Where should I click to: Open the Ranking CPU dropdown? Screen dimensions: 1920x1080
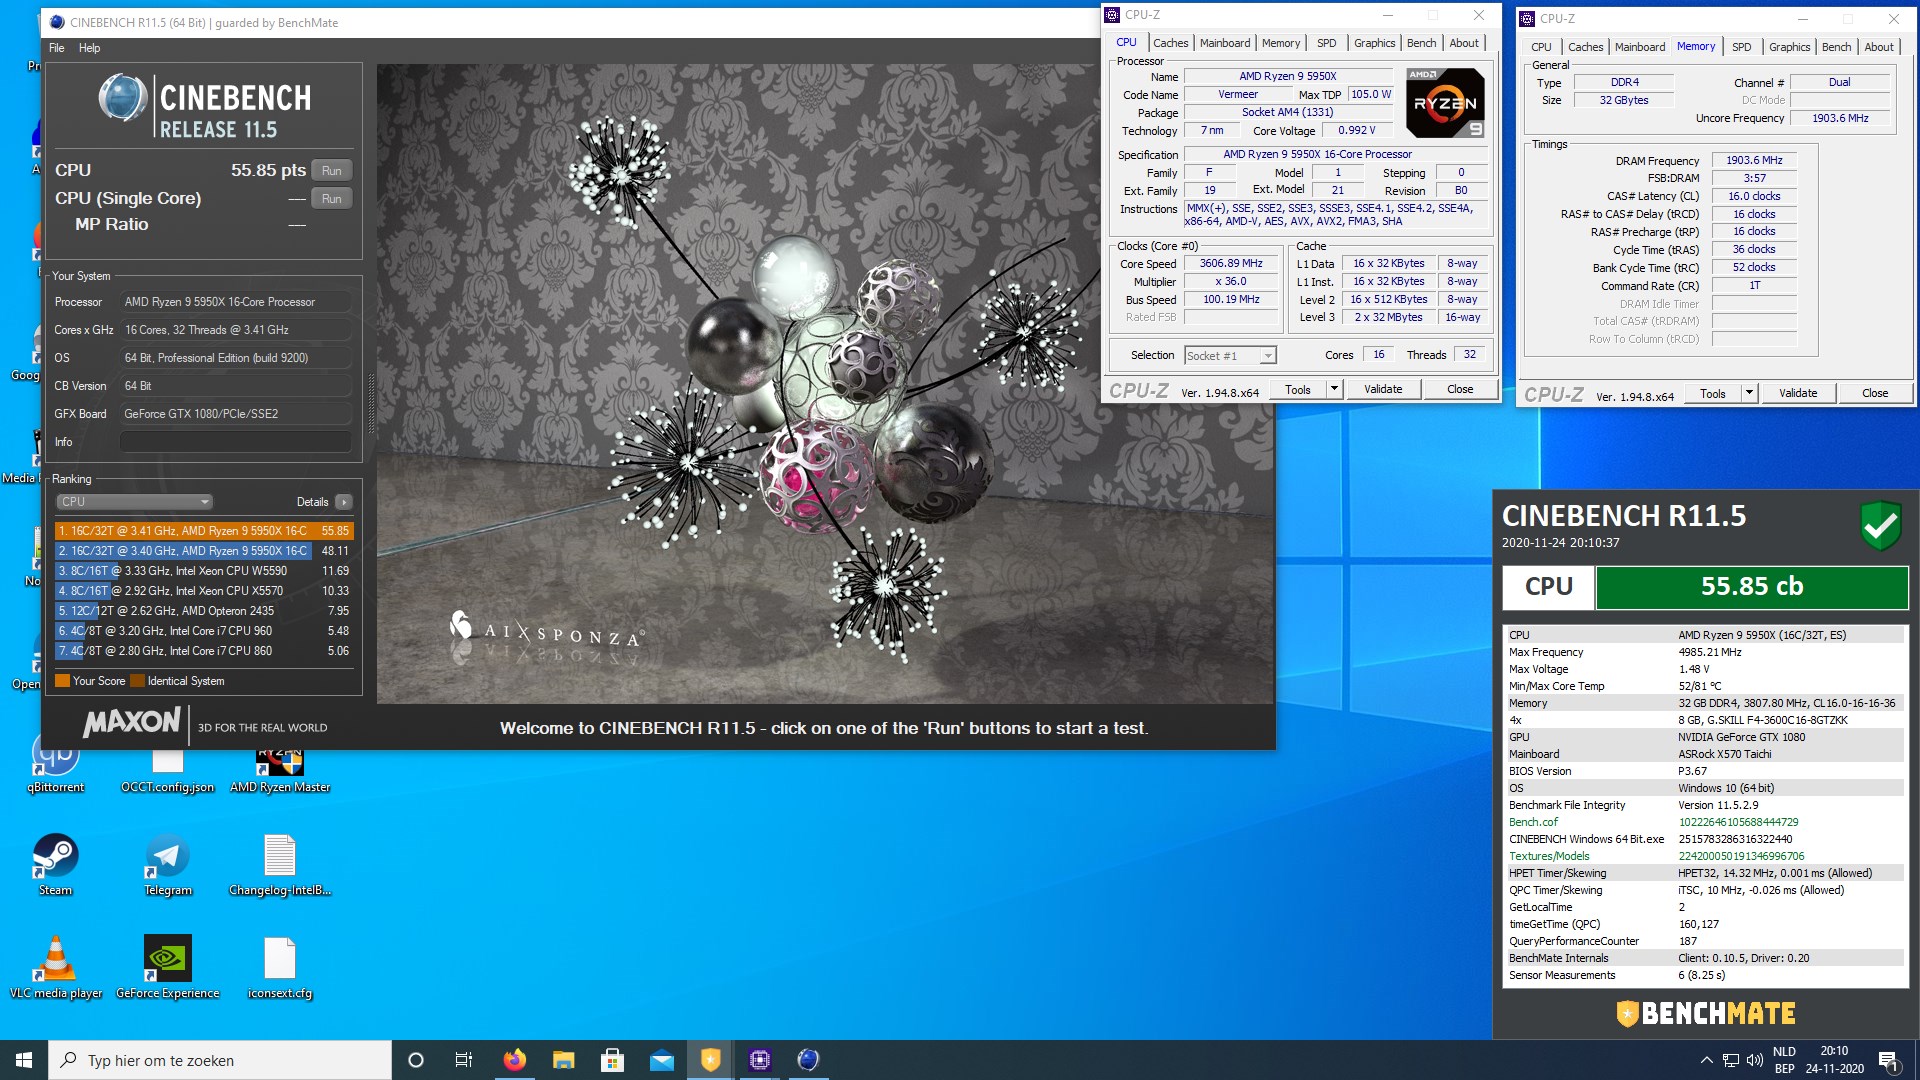[x=134, y=502]
